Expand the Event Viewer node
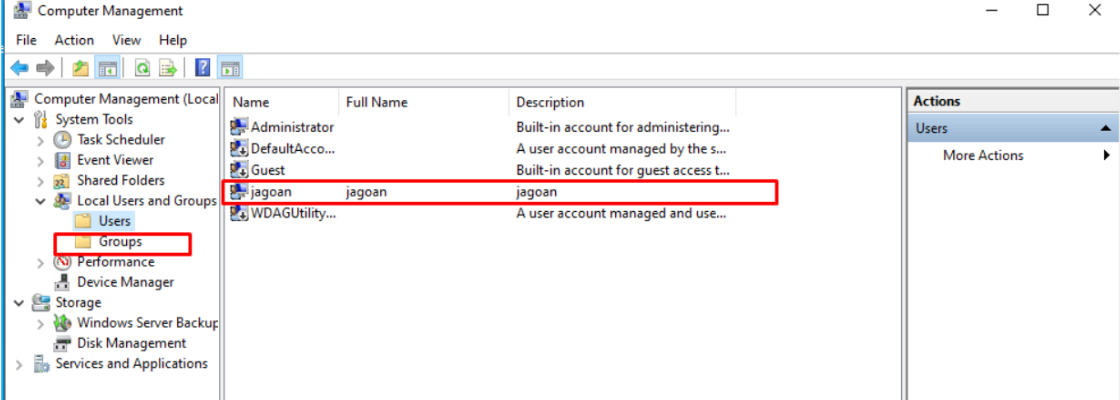The width and height of the screenshot is (1120, 400). coord(41,160)
